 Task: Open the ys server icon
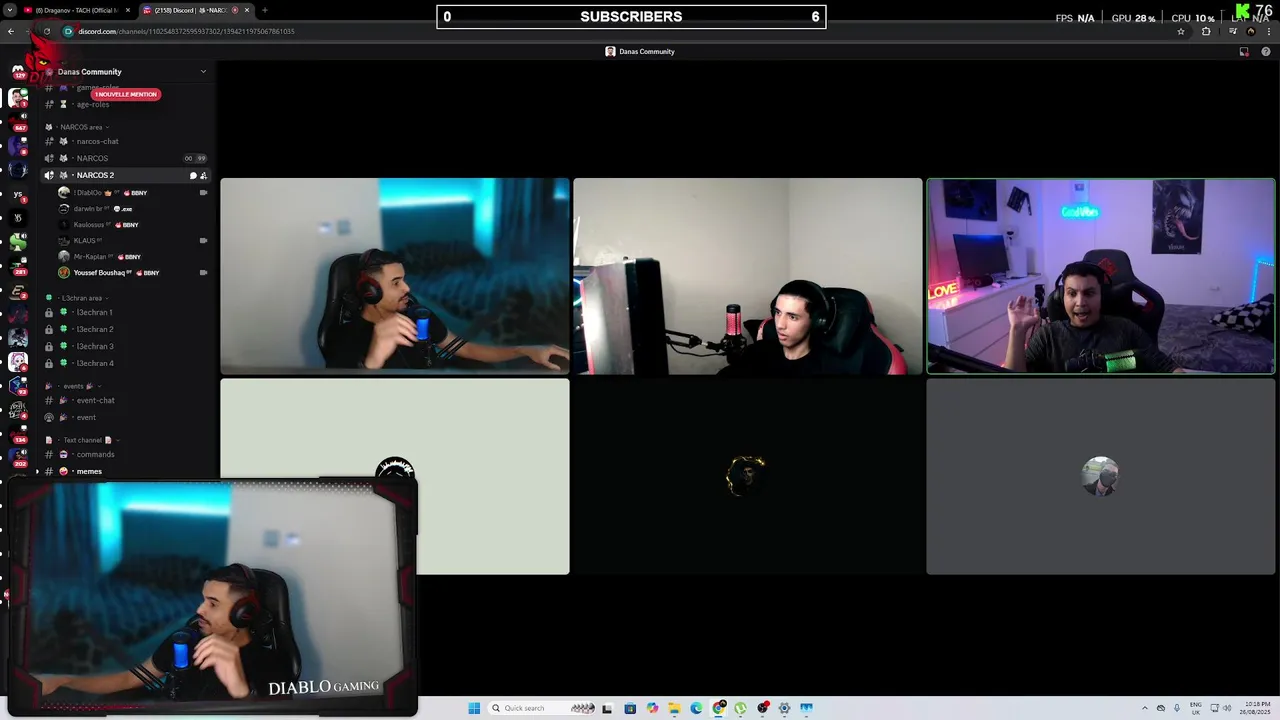18,194
